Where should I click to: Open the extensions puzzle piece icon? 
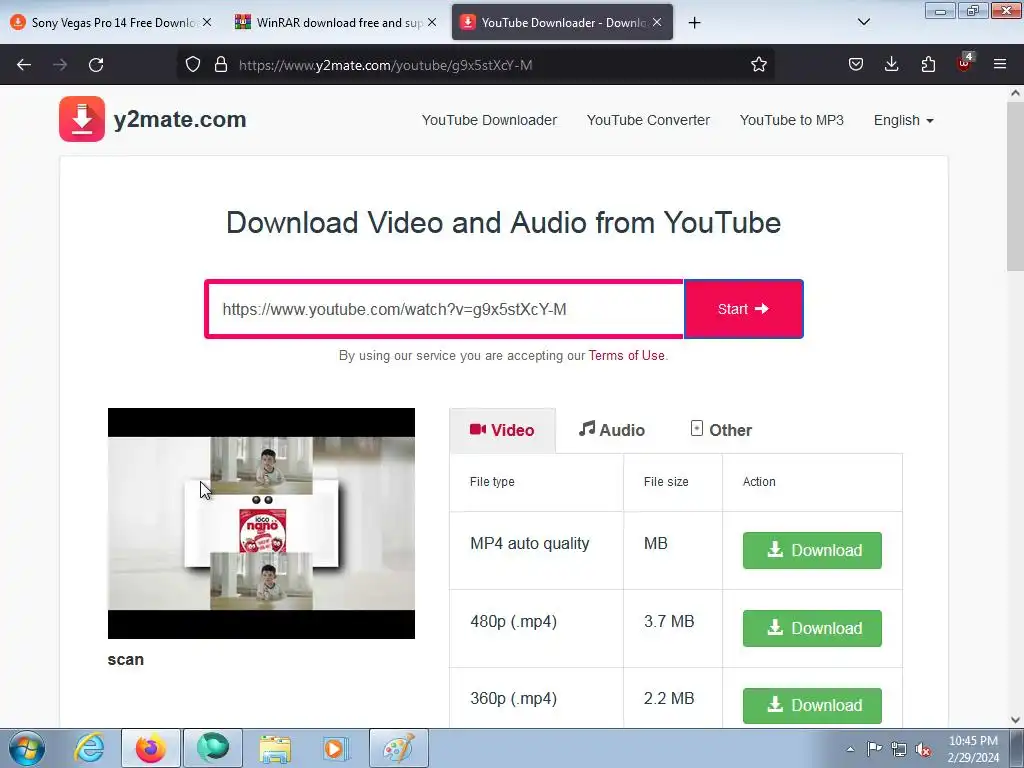tap(928, 65)
